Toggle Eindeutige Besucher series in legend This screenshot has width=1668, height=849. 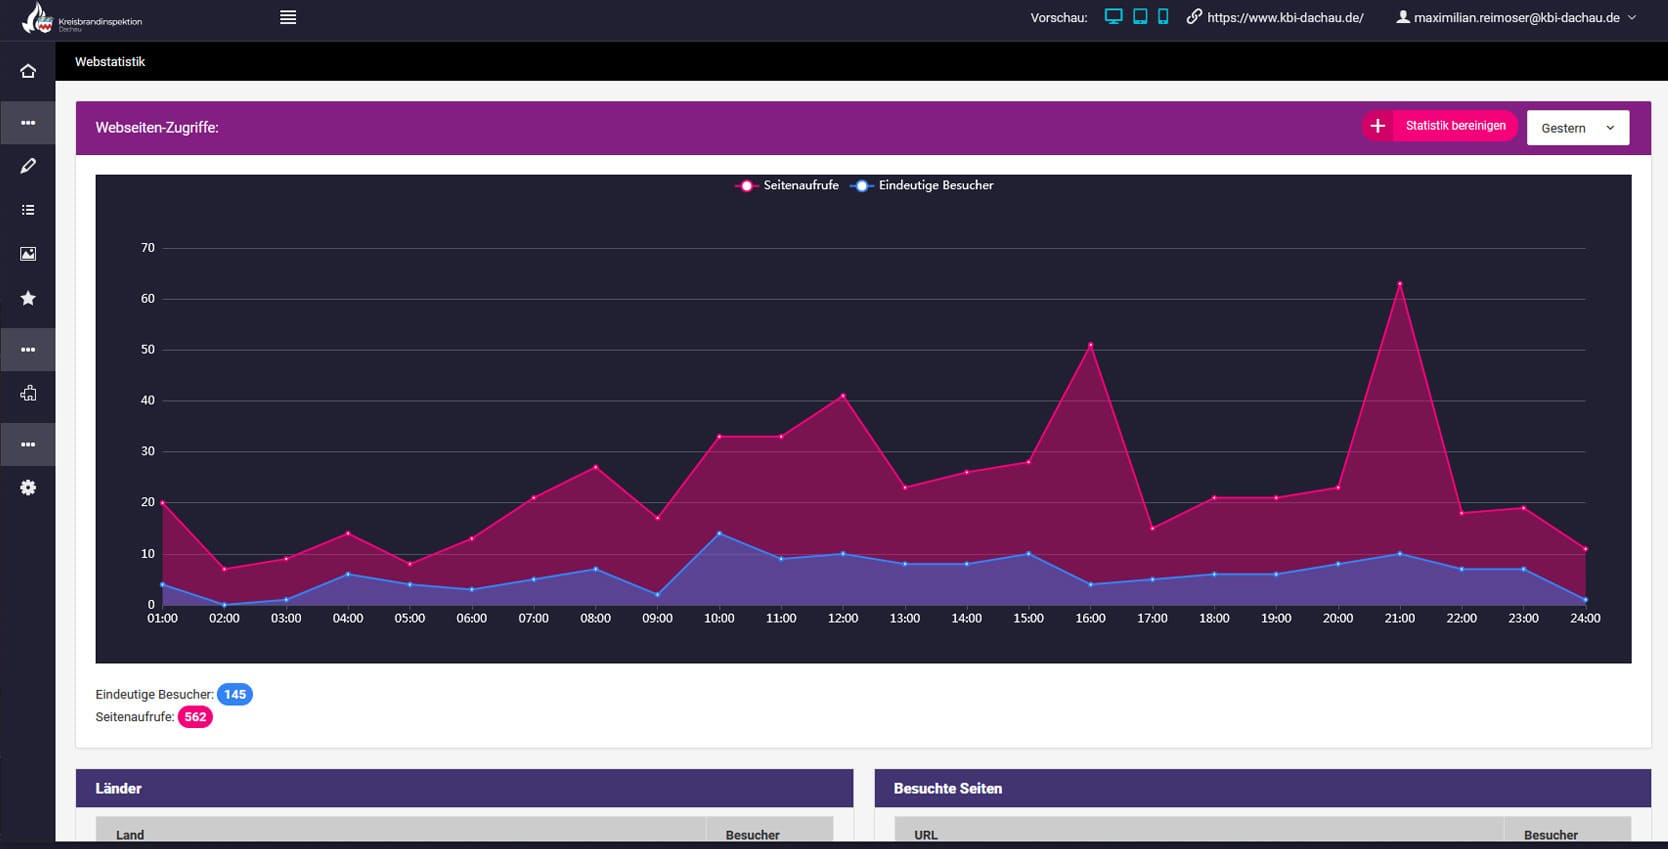coord(923,186)
